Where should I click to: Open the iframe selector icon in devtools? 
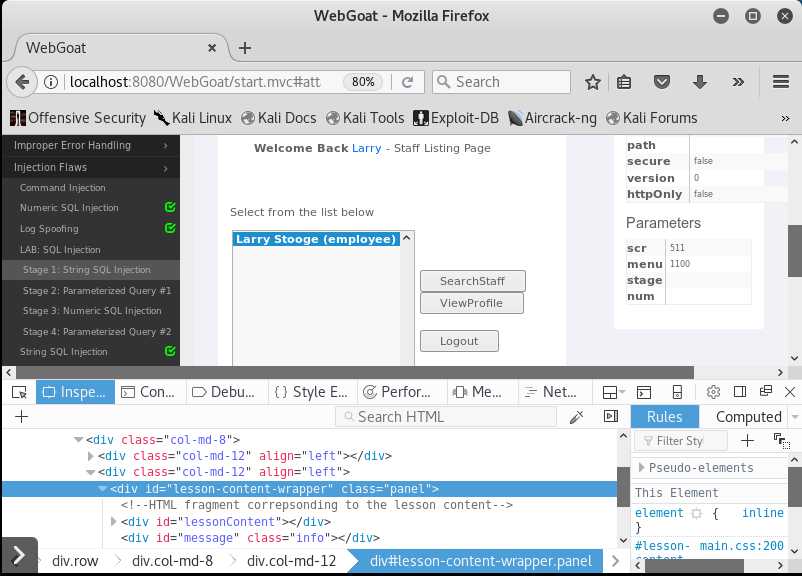pyautogui.click(x=613, y=392)
